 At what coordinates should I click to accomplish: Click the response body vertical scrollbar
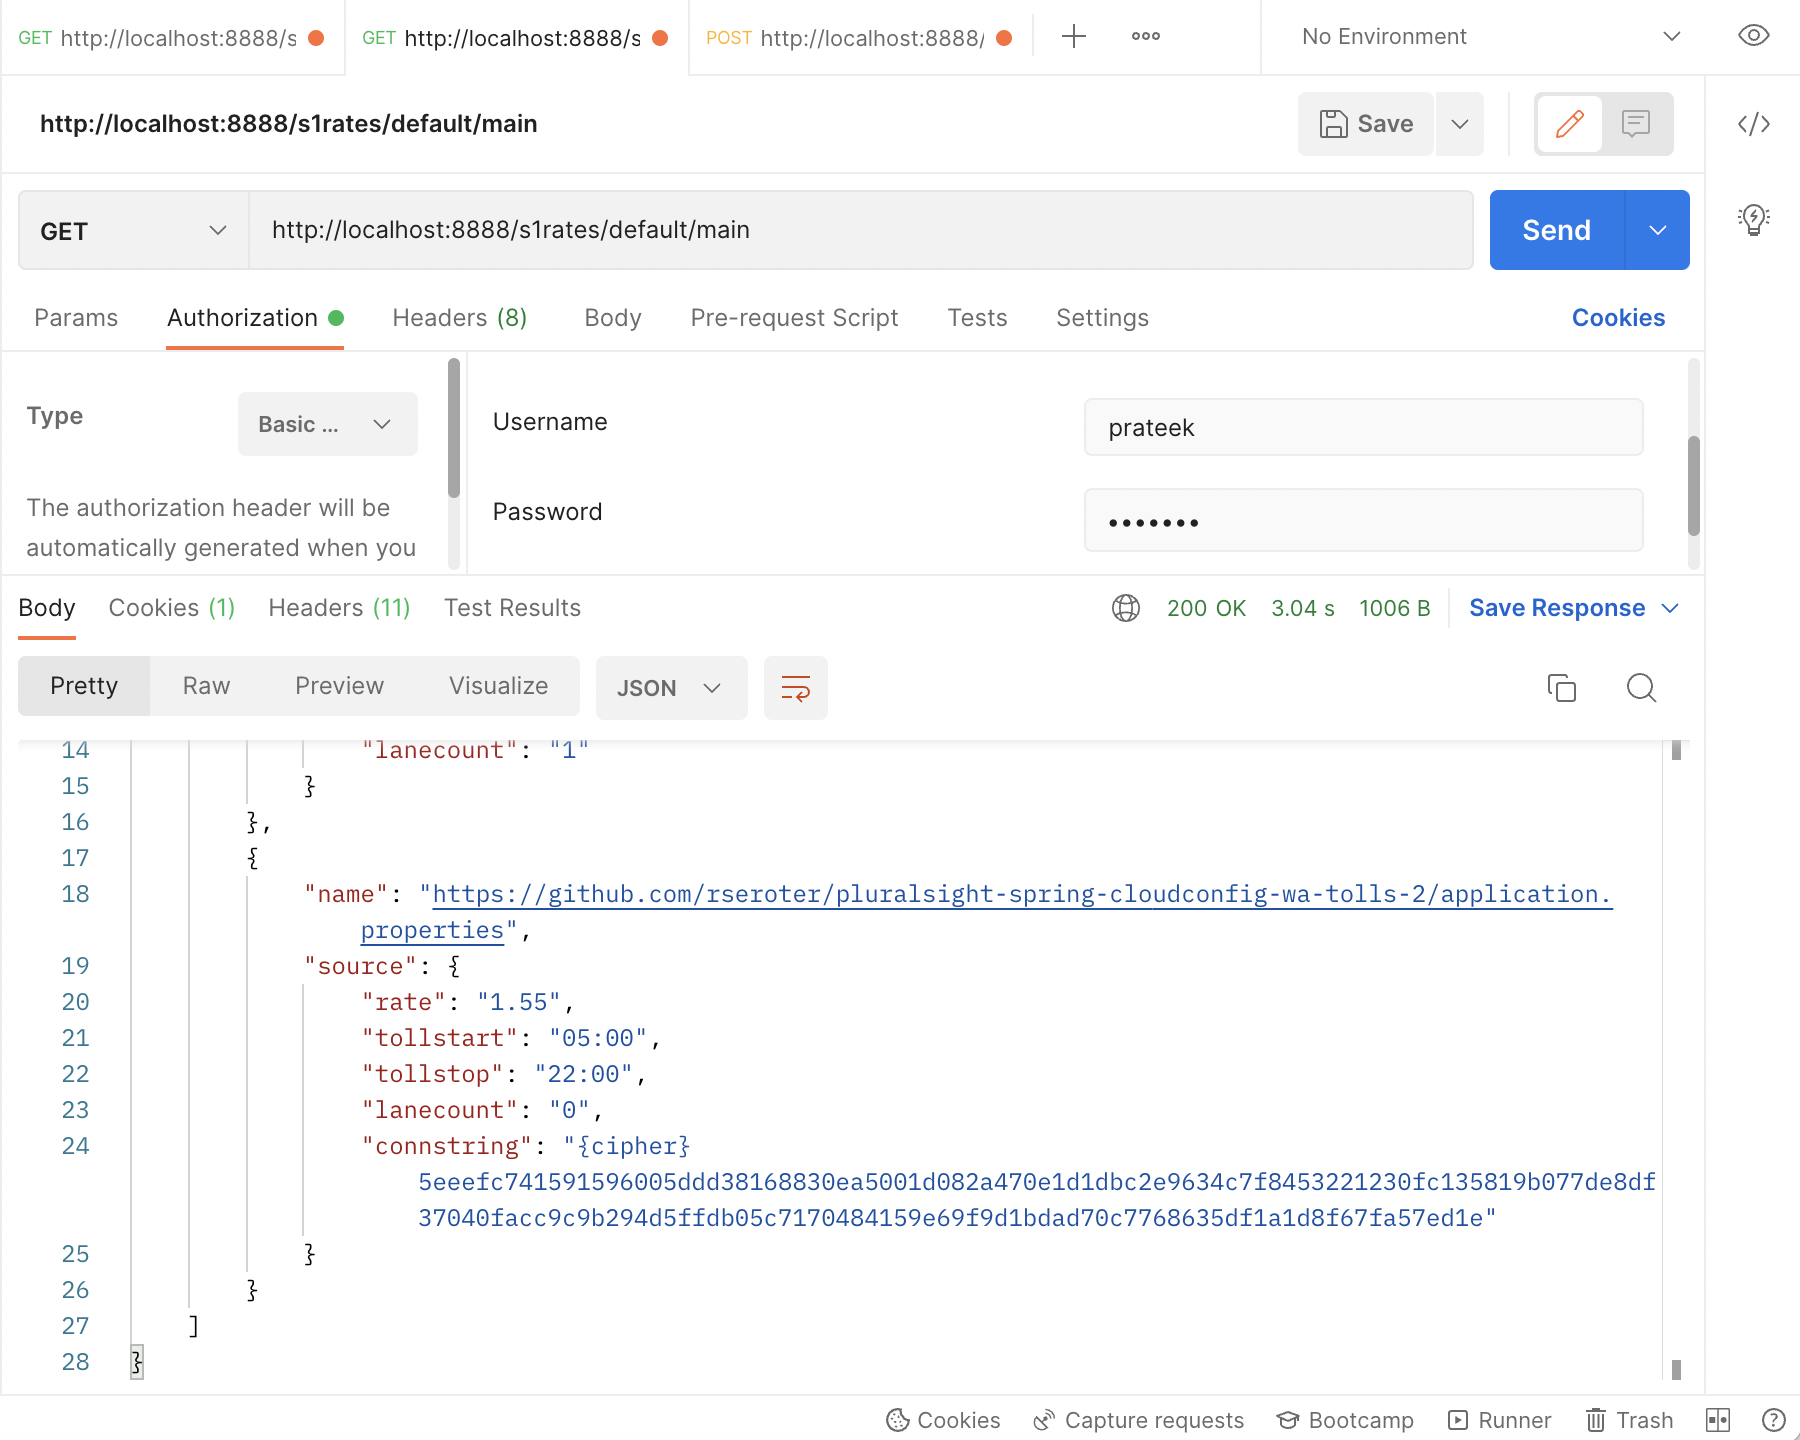1676,1060
